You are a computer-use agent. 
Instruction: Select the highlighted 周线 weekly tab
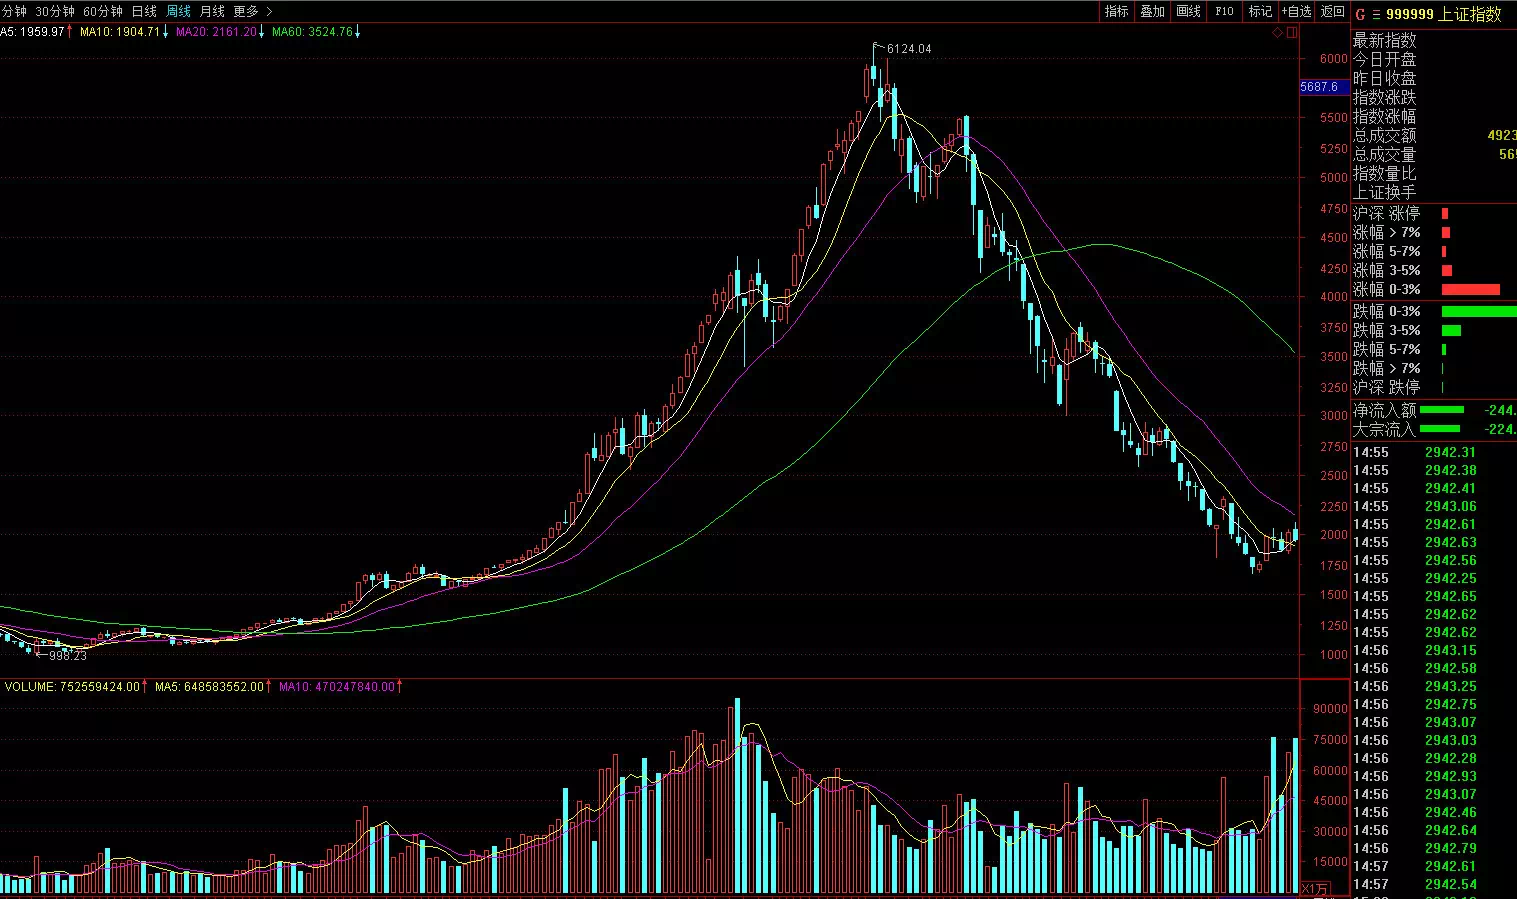[178, 11]
